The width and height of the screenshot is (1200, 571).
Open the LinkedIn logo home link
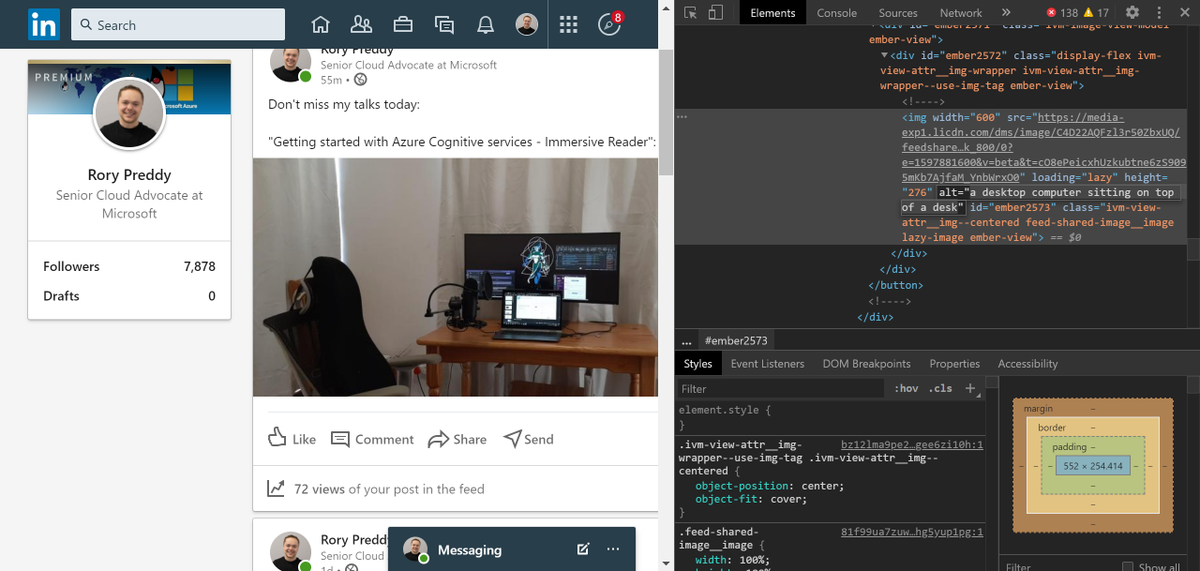point(44,25)
